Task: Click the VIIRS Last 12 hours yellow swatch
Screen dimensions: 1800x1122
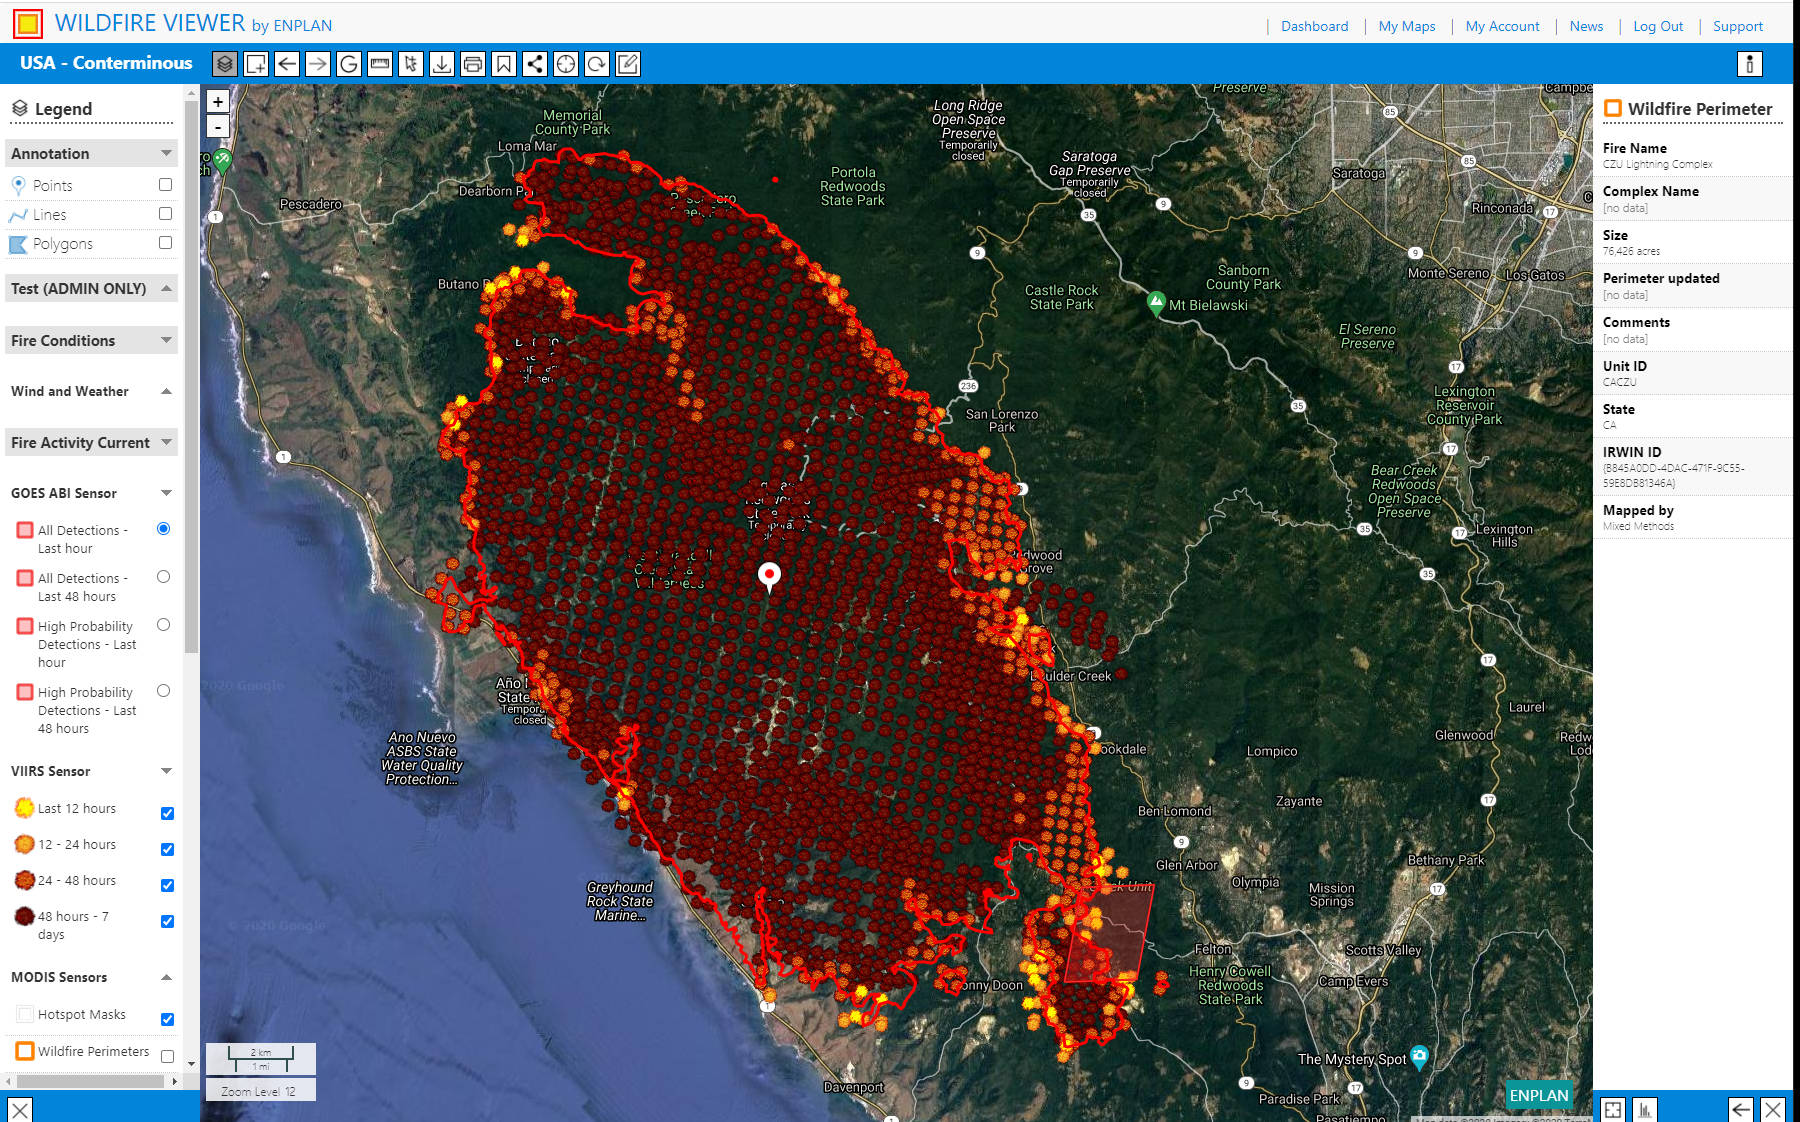Action: coord(25,808)
